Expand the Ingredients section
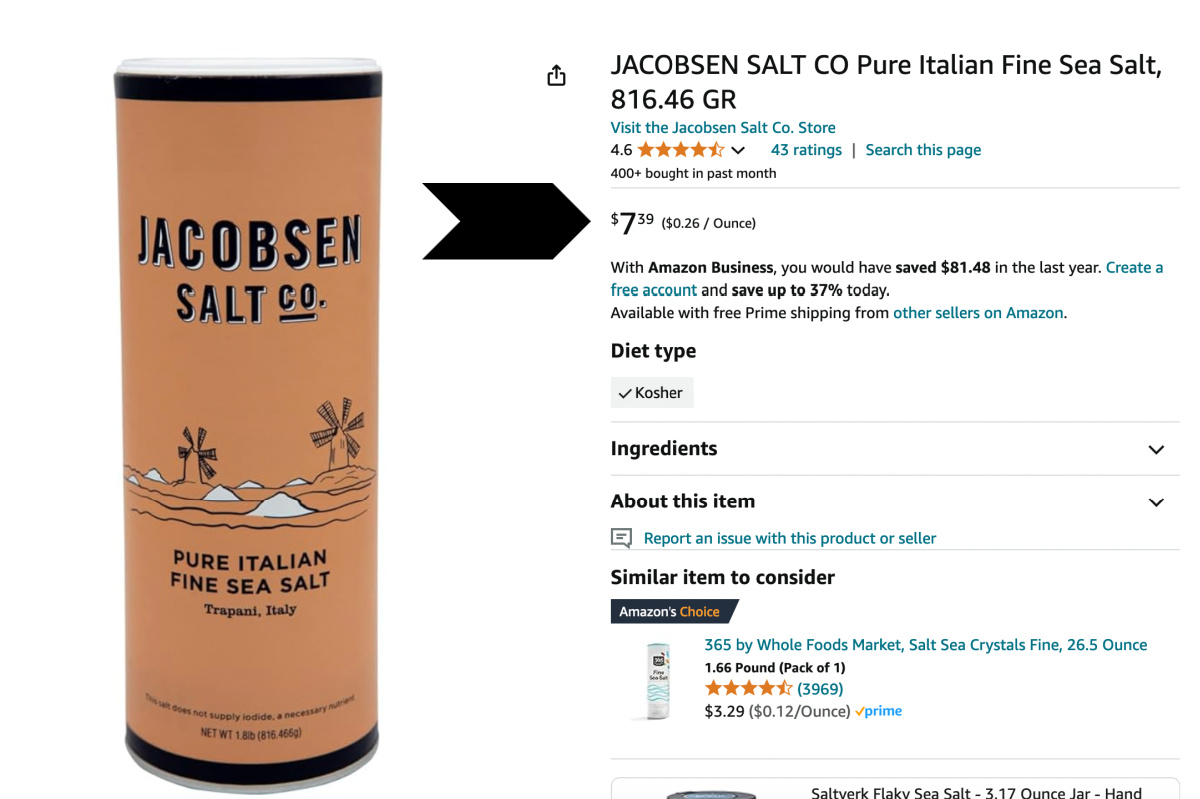 click(1156, 450)
